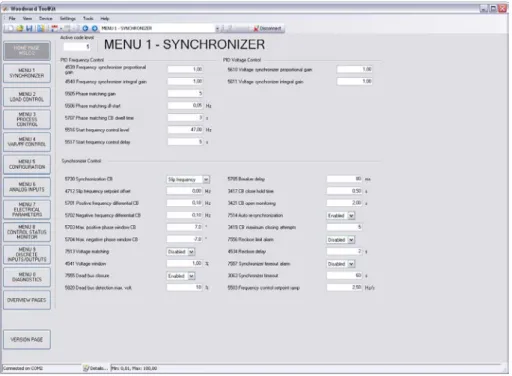This screenshot has width=512, height=376.
Task: Click the 4712 Slip frequency setpoint offset field
Action: [185, 191]
